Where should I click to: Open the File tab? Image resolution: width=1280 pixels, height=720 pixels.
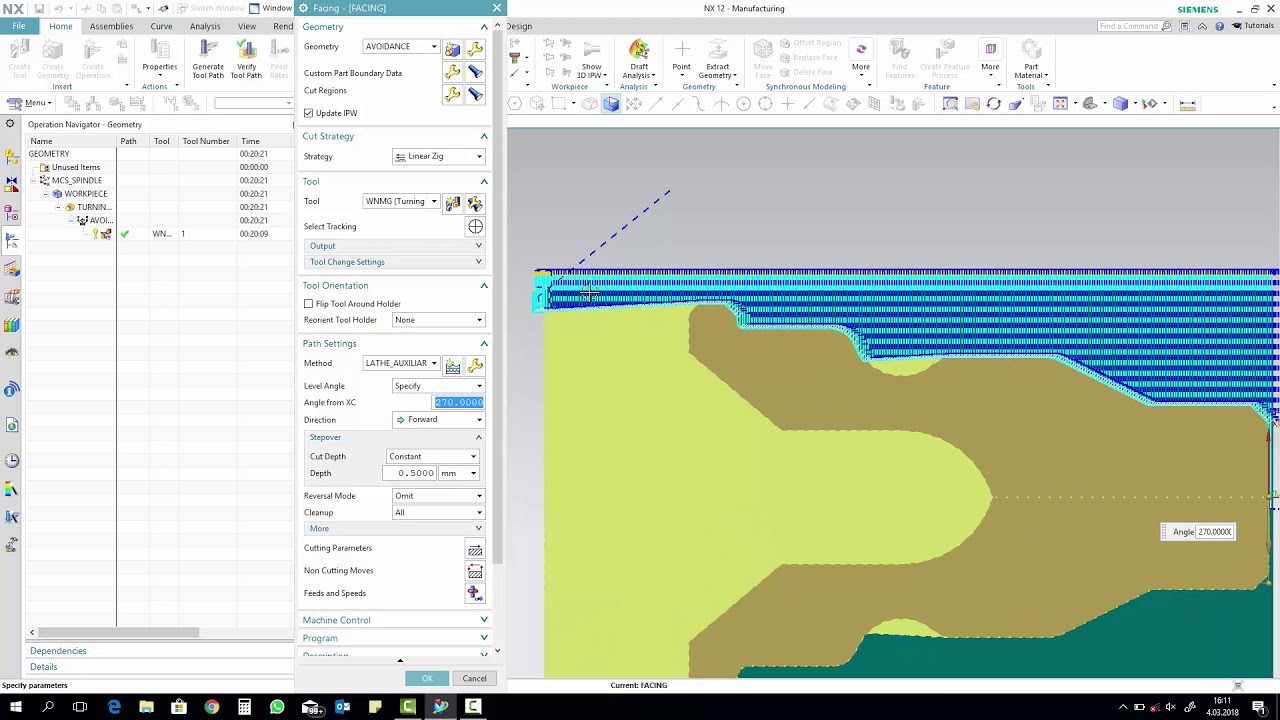(x=19, y=26)
